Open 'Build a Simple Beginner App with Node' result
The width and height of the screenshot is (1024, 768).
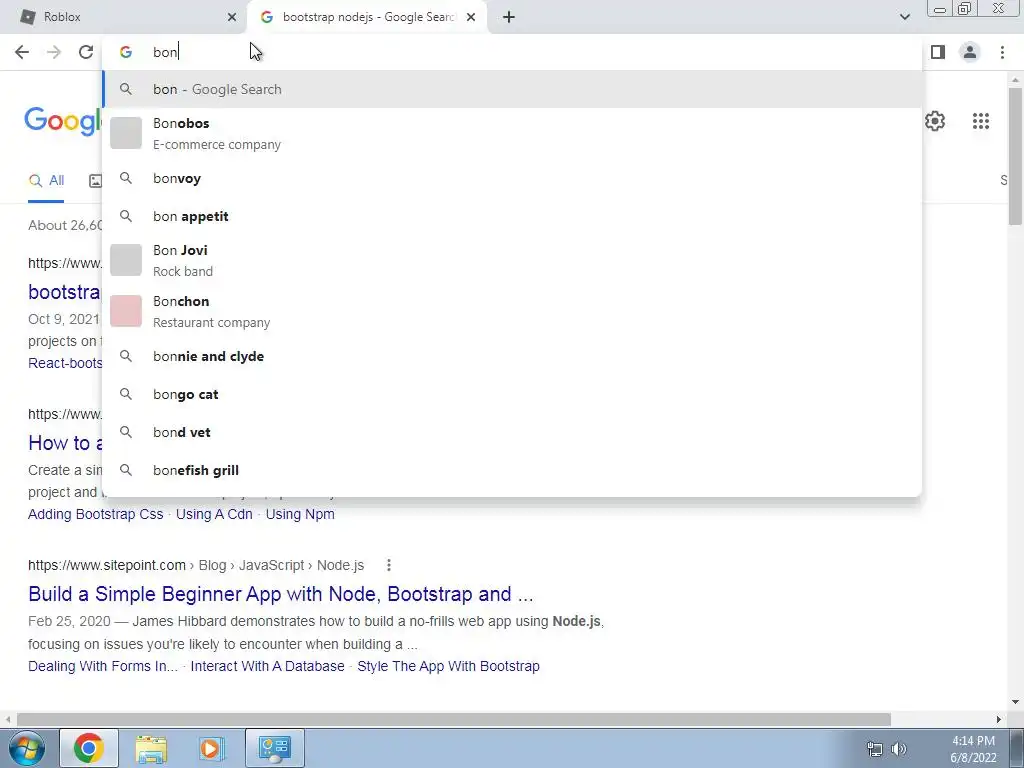click(x=281, y=594)
